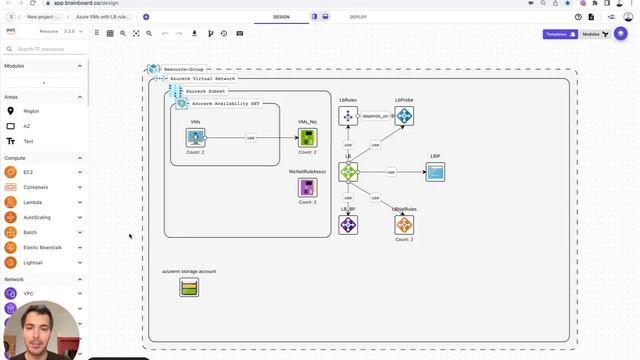Select the NicNatRuleAssoc node
This screenshot has height=360, width=640.
click(307, 187)
